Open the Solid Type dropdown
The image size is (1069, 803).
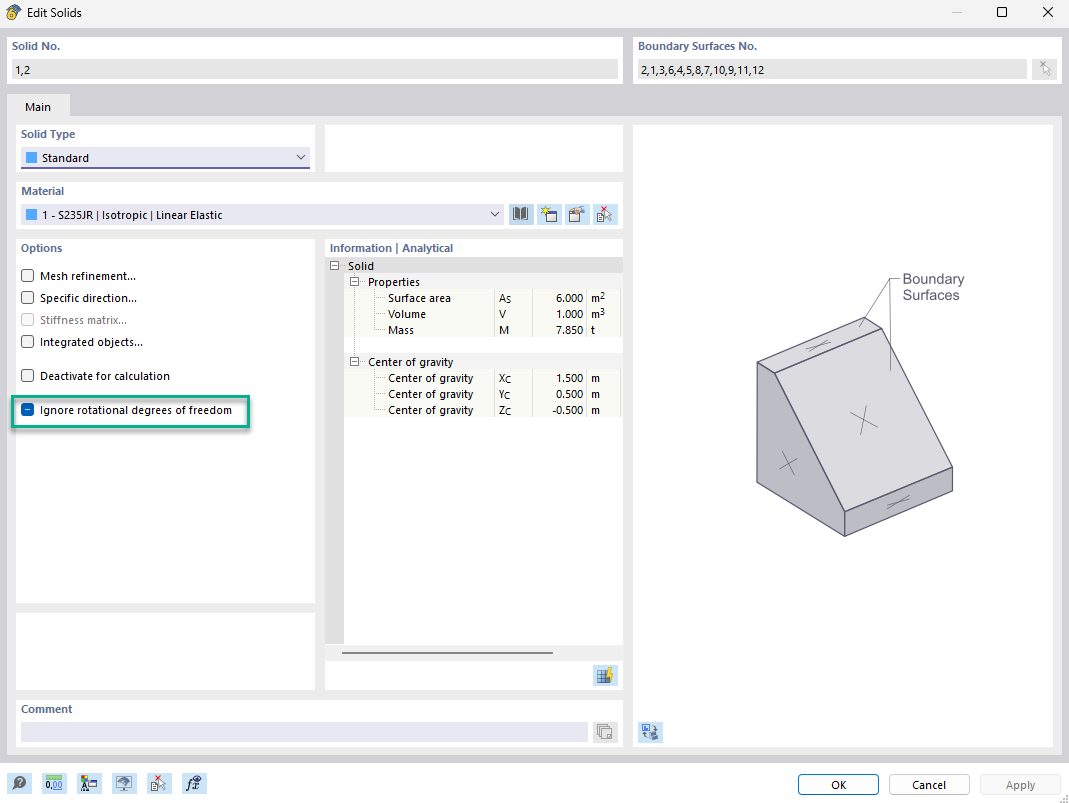coord(165,157)
